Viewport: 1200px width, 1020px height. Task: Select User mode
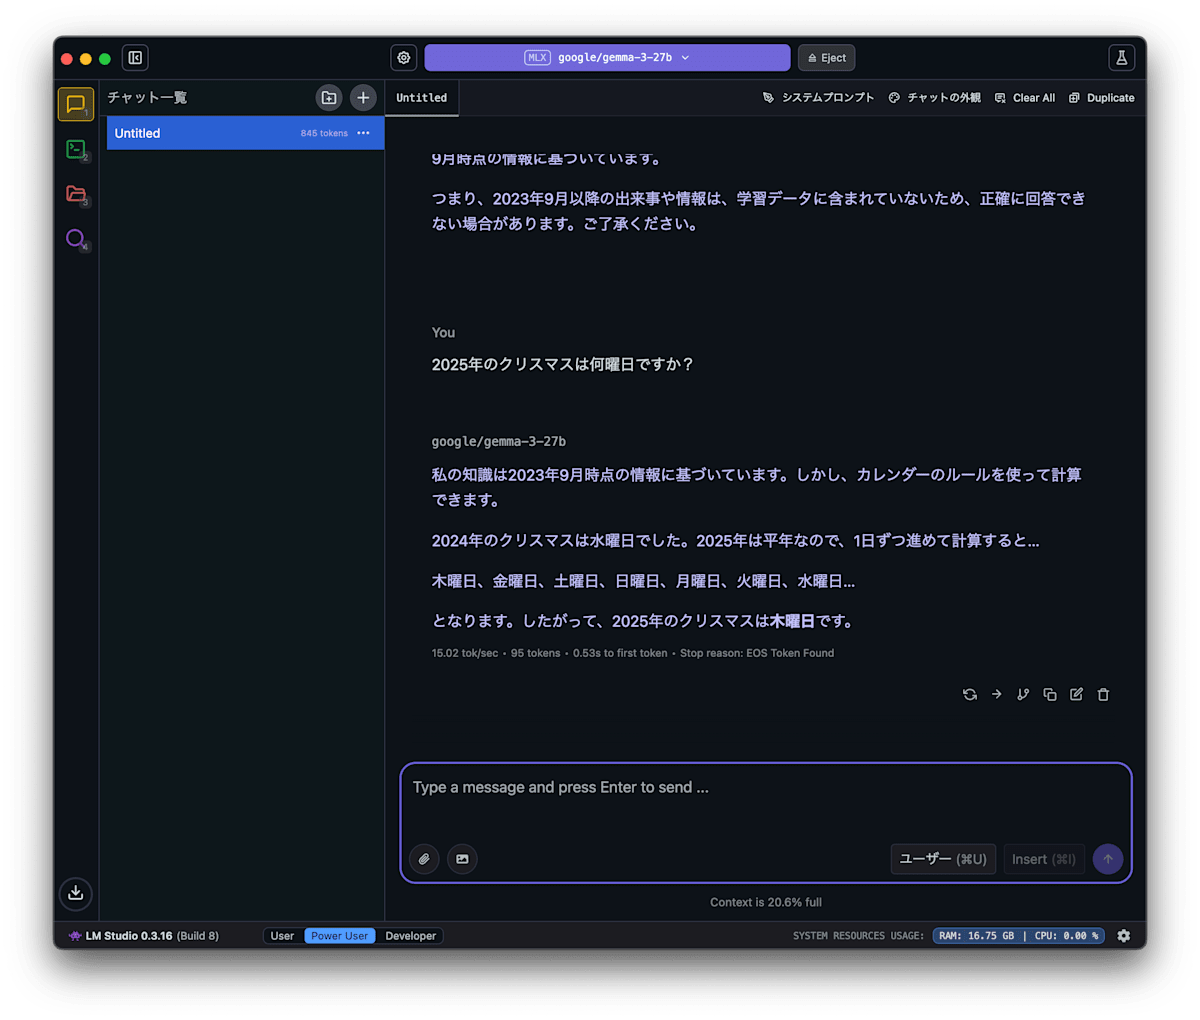tap(283, 936)
